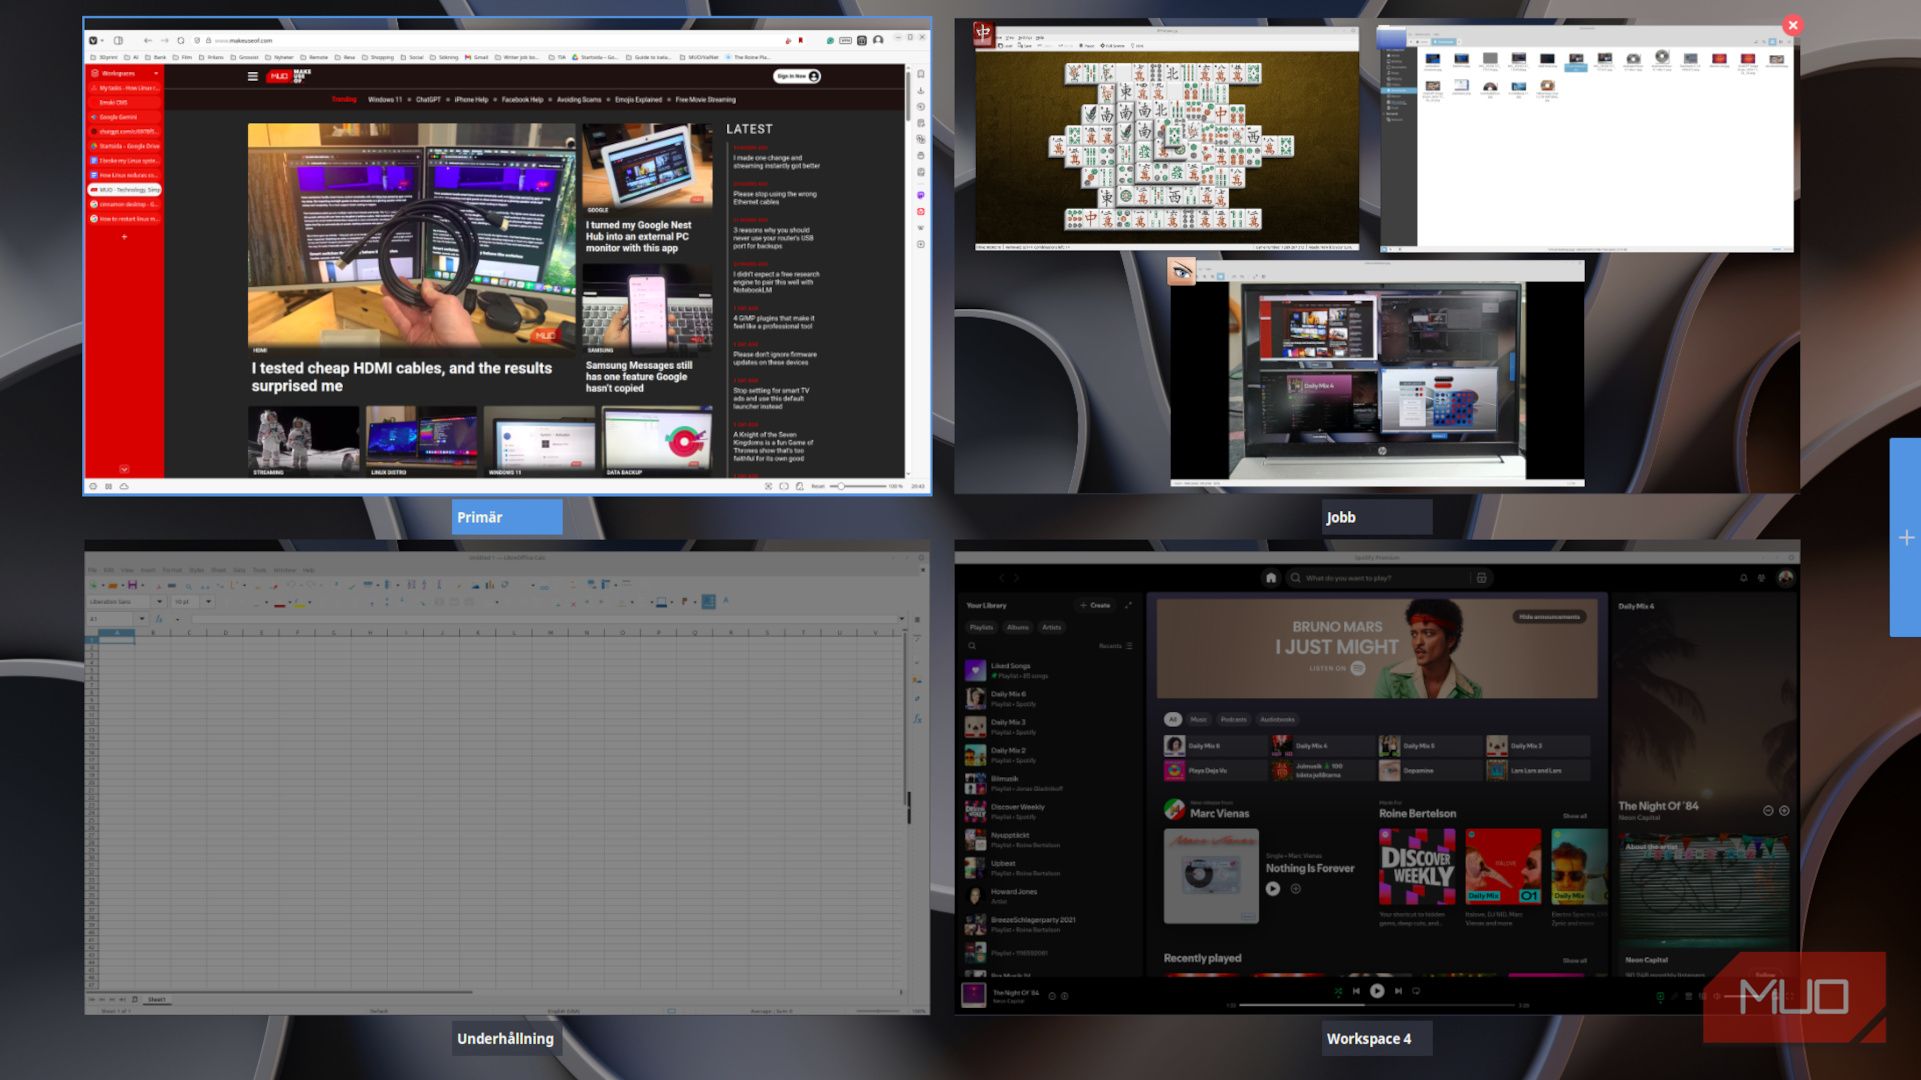The width and height of the screenshot is (1921, 1080).
Task: Open Spotify's friend activity icon
Action: click(1762, 578)
